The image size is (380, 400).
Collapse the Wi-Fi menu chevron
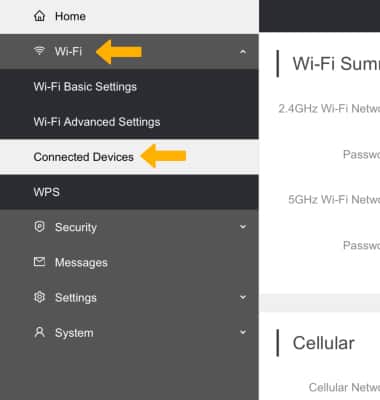pyautogui.click(x=243, y=52)
